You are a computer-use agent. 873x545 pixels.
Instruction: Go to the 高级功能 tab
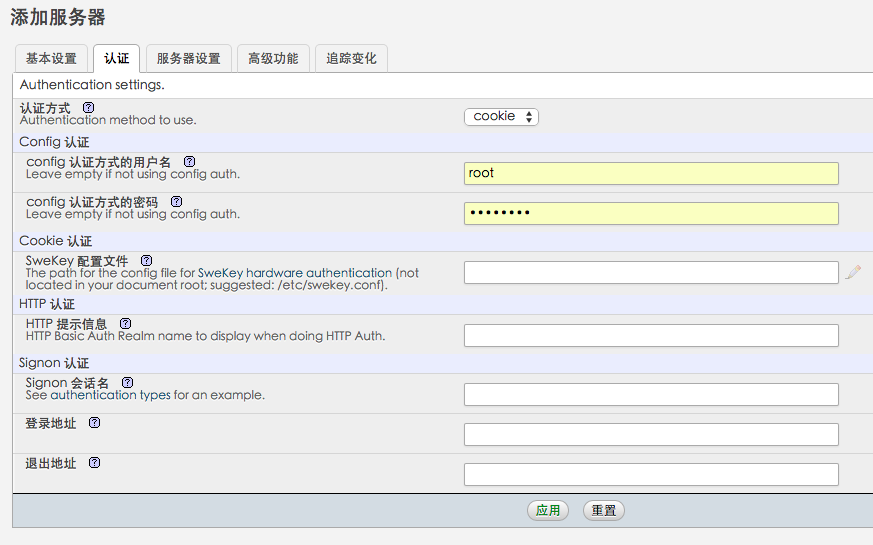pyautogui.click(x=273, y=59)
